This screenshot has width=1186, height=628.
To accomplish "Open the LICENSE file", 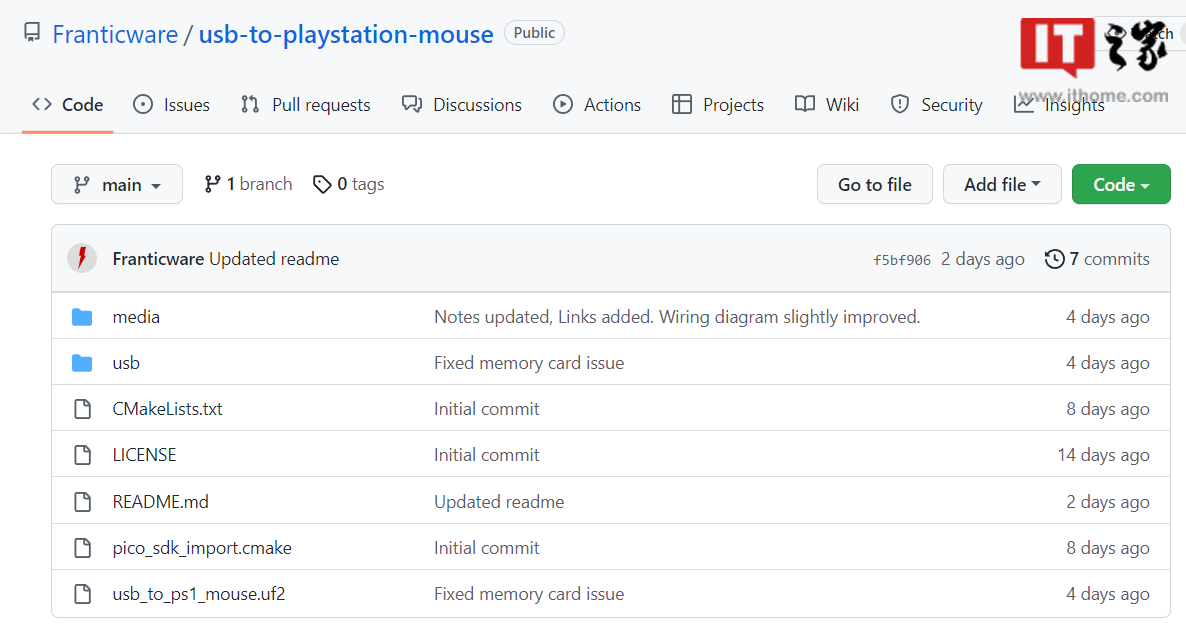I will tap(144, 455).
